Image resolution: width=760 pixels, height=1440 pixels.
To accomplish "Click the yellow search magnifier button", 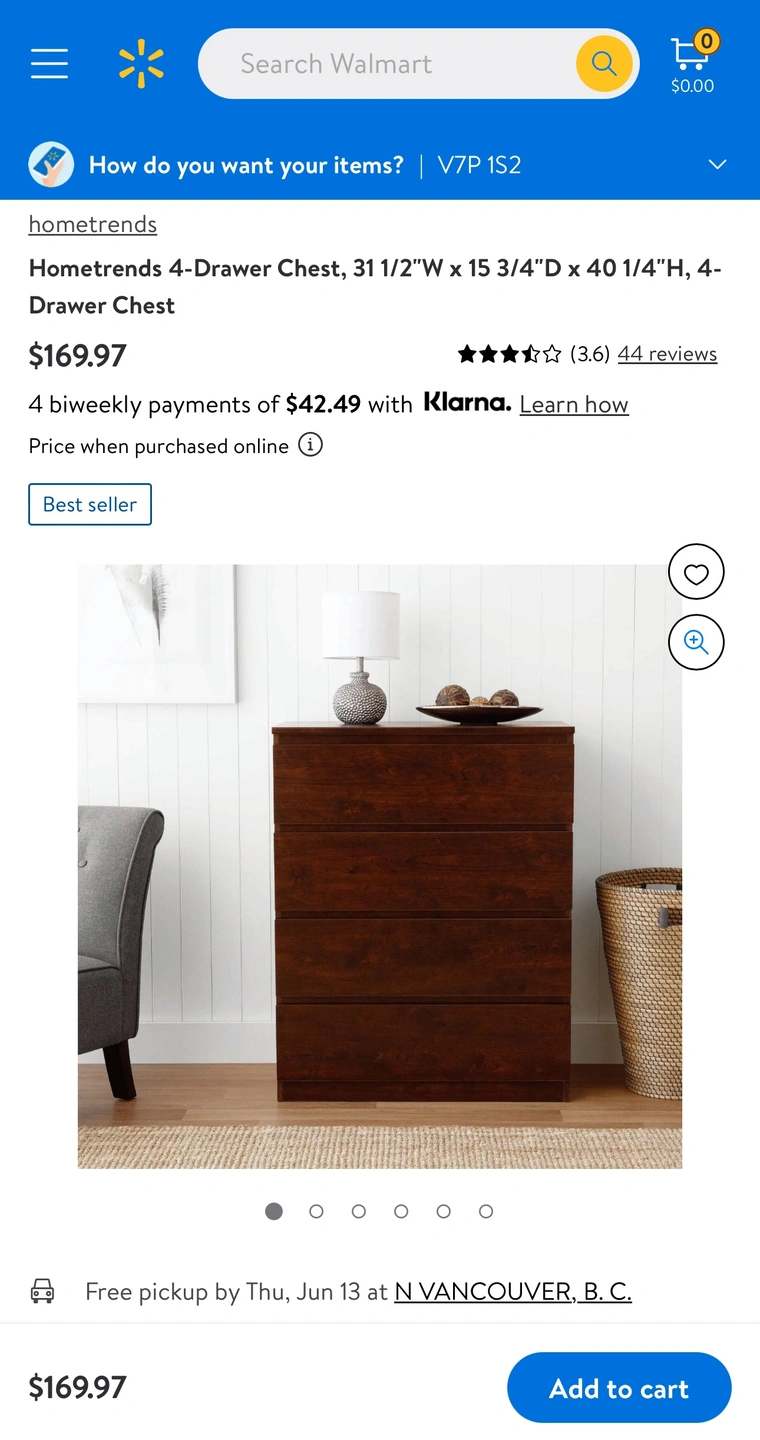I will [604, 64].
